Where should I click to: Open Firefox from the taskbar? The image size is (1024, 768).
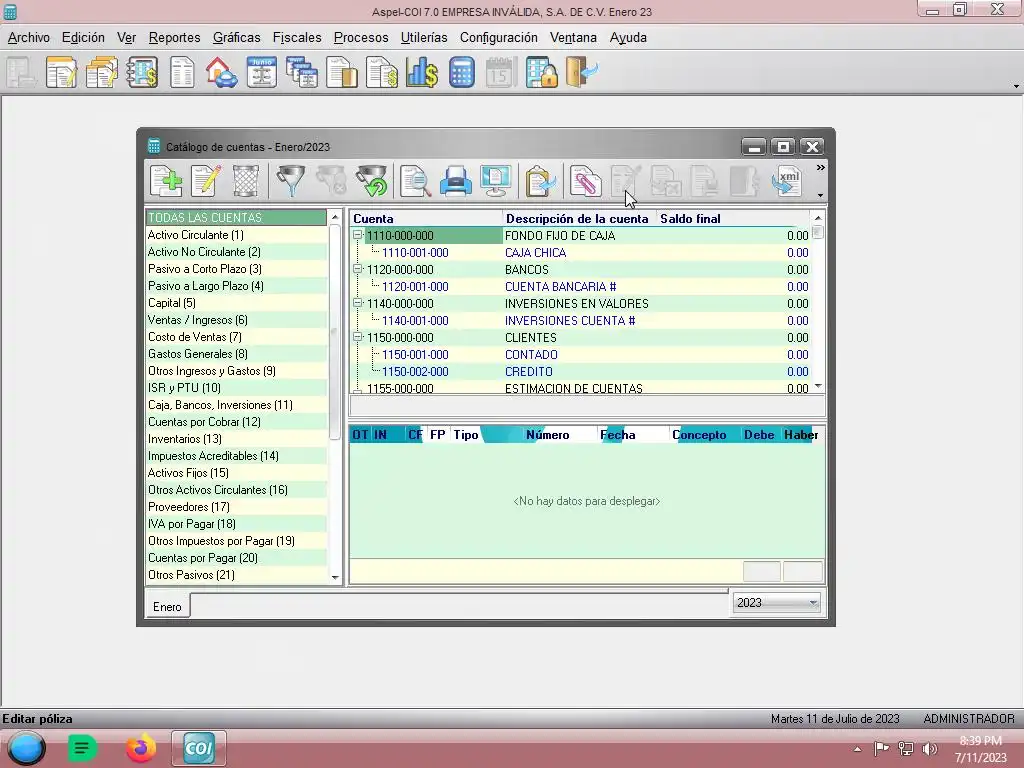pos(141,748)
